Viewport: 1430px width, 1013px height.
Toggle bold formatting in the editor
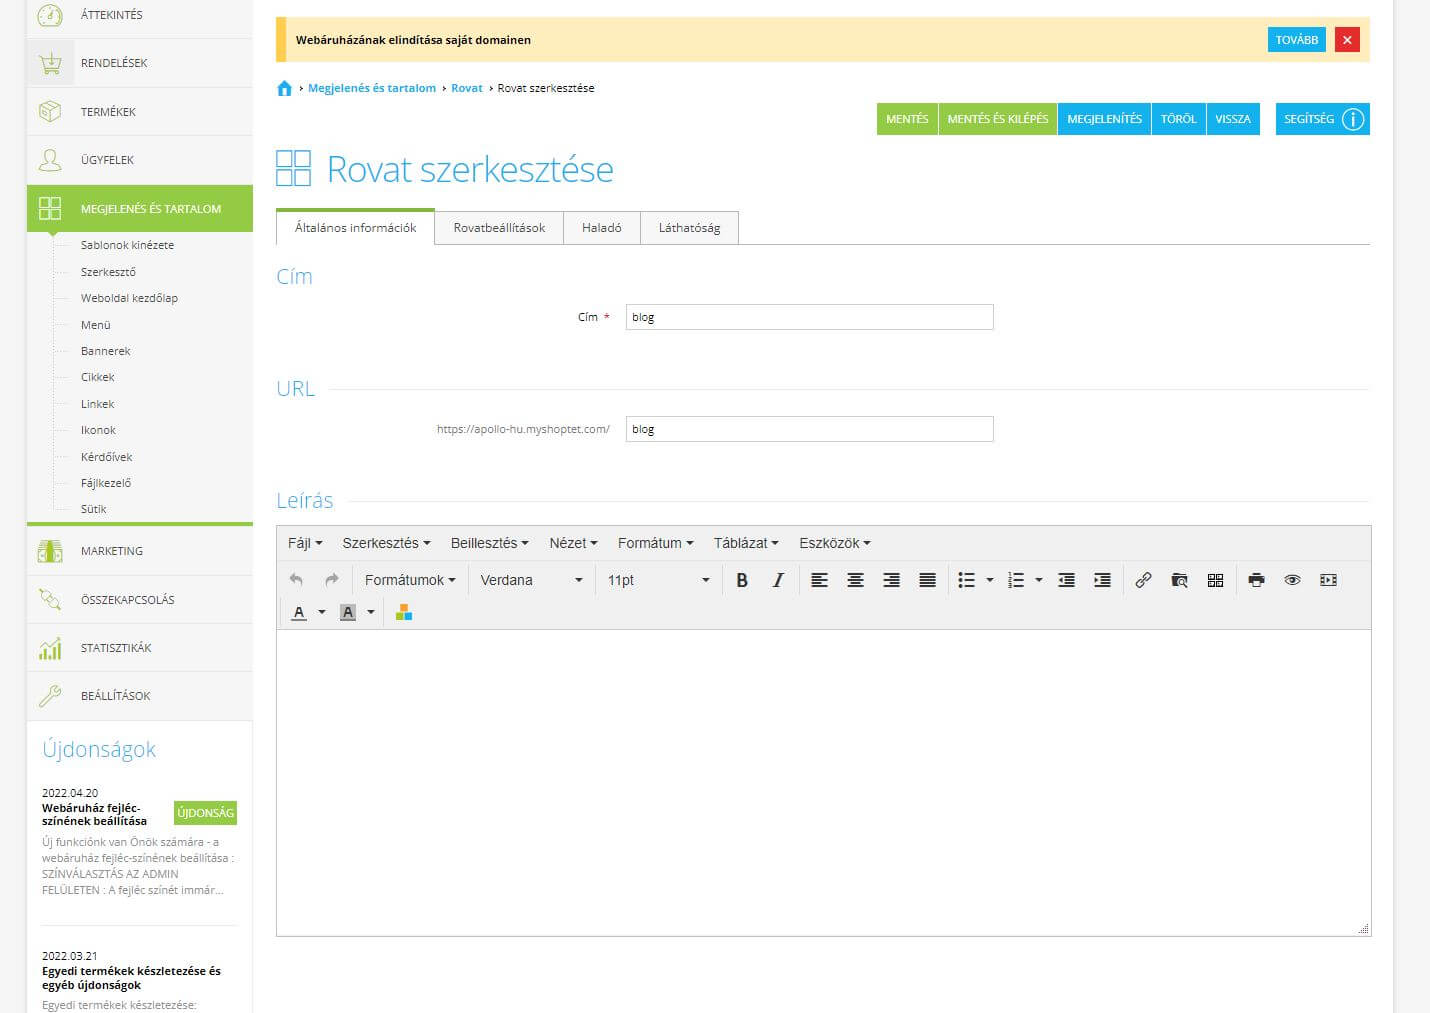point(742,580)
